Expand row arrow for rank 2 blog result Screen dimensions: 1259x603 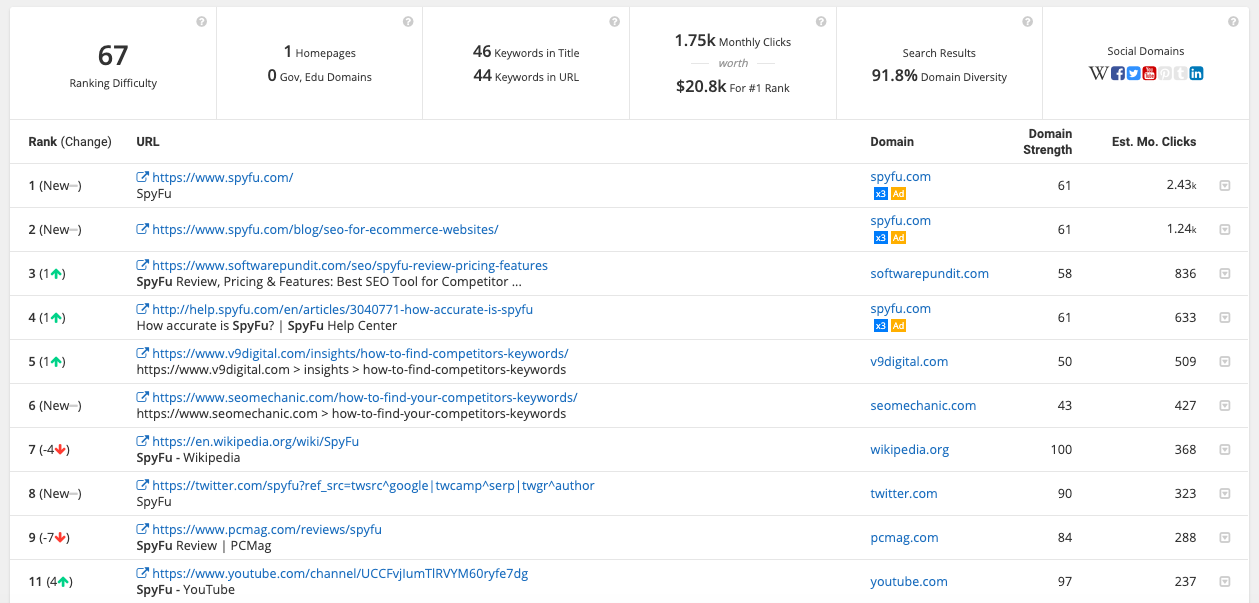[1225, 230]
